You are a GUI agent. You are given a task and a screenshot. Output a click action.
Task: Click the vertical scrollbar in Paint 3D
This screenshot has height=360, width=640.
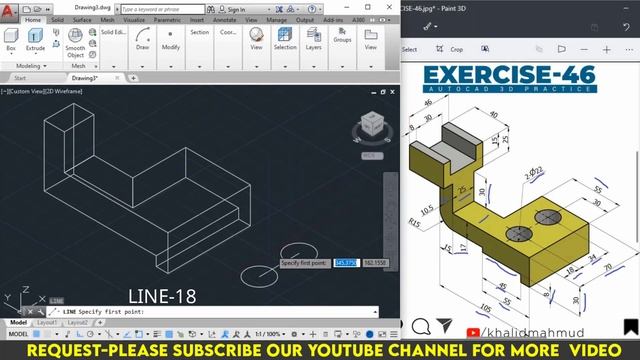(637, 198)
